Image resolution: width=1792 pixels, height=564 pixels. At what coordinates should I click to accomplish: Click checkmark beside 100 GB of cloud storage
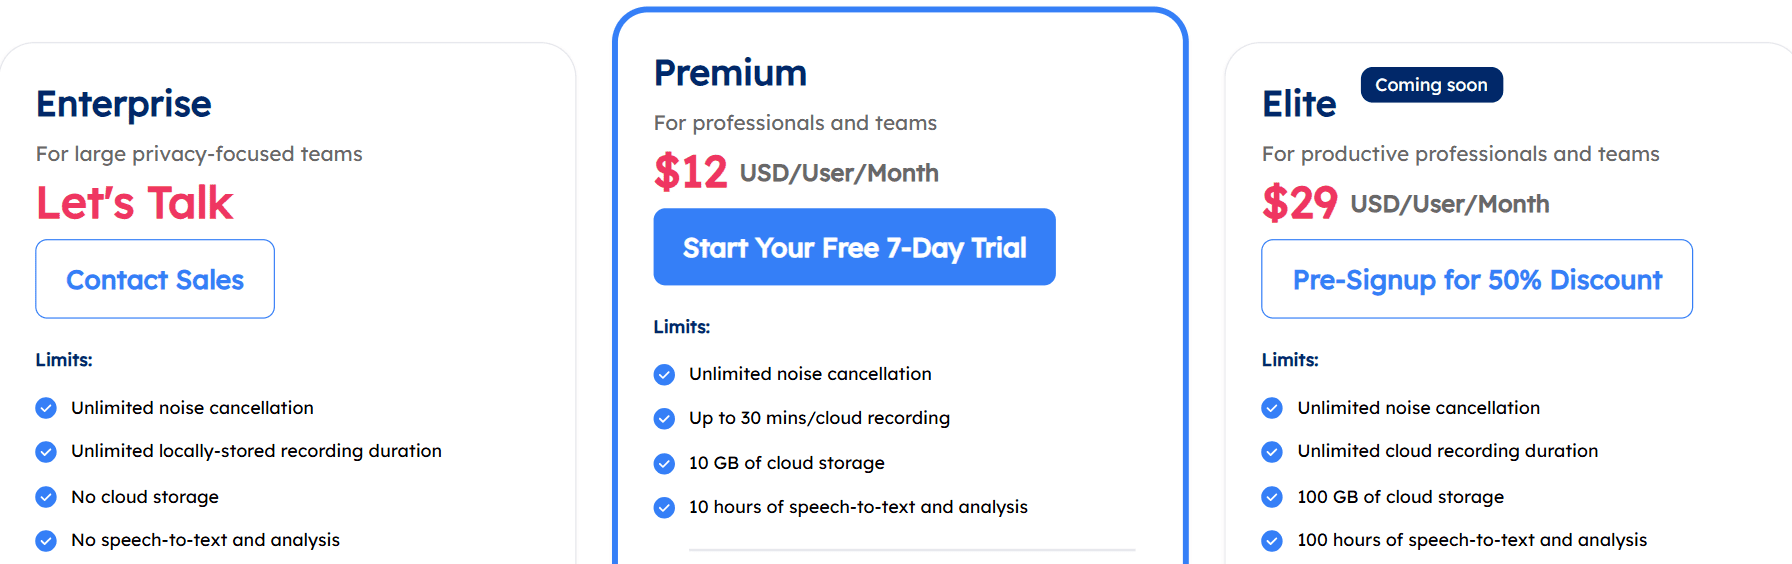pyautogui.click(x=1272, y=497)
